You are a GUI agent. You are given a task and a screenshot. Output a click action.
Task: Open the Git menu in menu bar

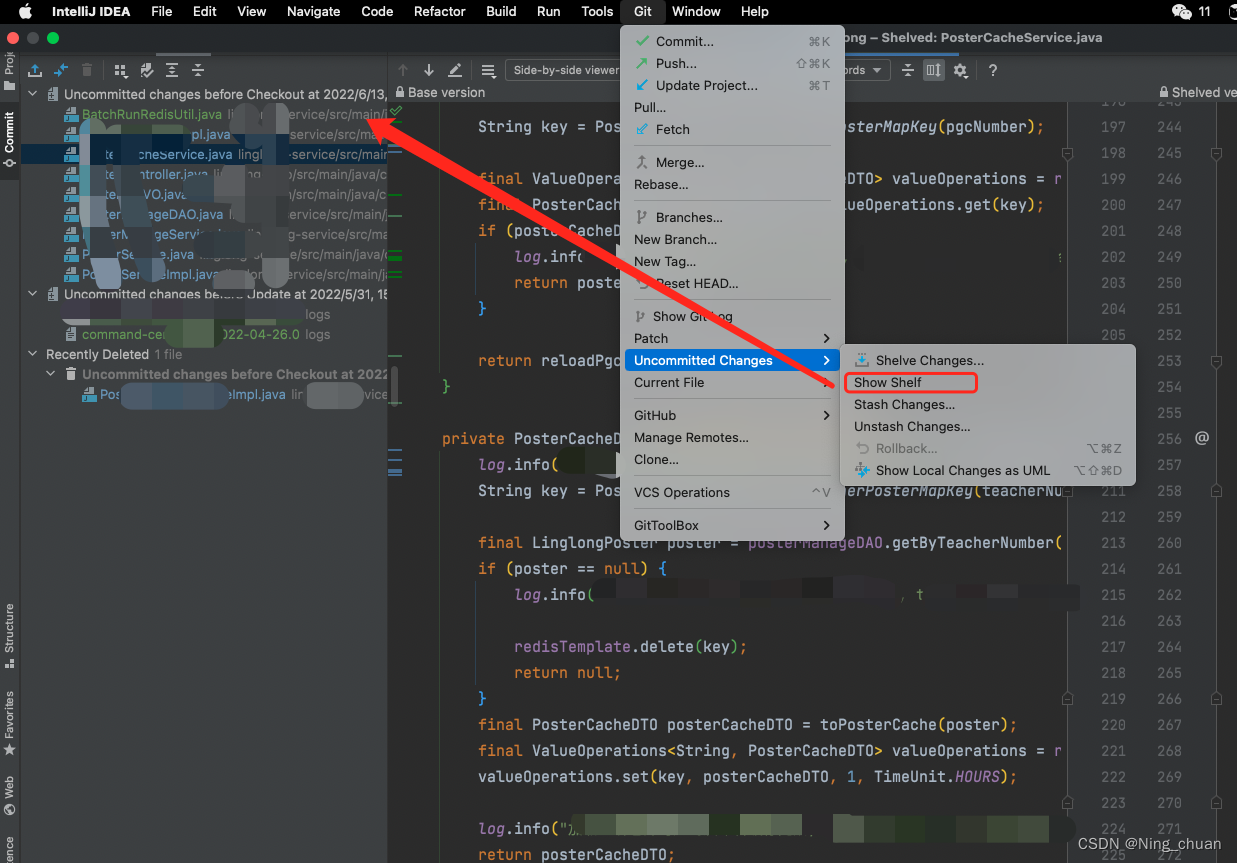pos(642,11)
